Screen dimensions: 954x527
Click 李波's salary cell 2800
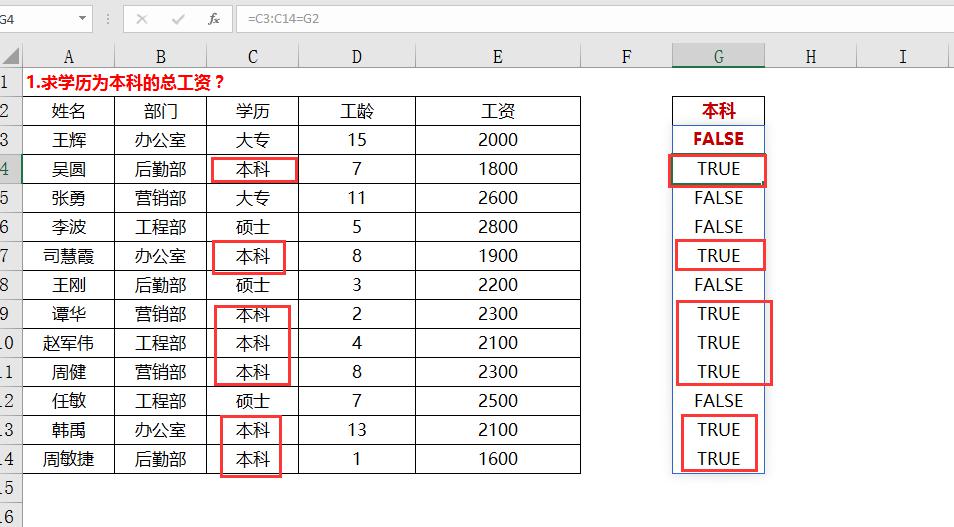coord(498,227)
